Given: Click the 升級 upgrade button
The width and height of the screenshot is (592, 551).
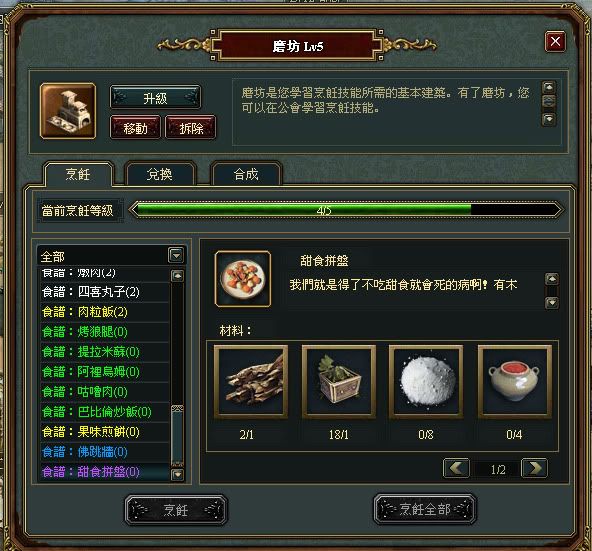Looking at the screenshot, I should click(155, 97).
